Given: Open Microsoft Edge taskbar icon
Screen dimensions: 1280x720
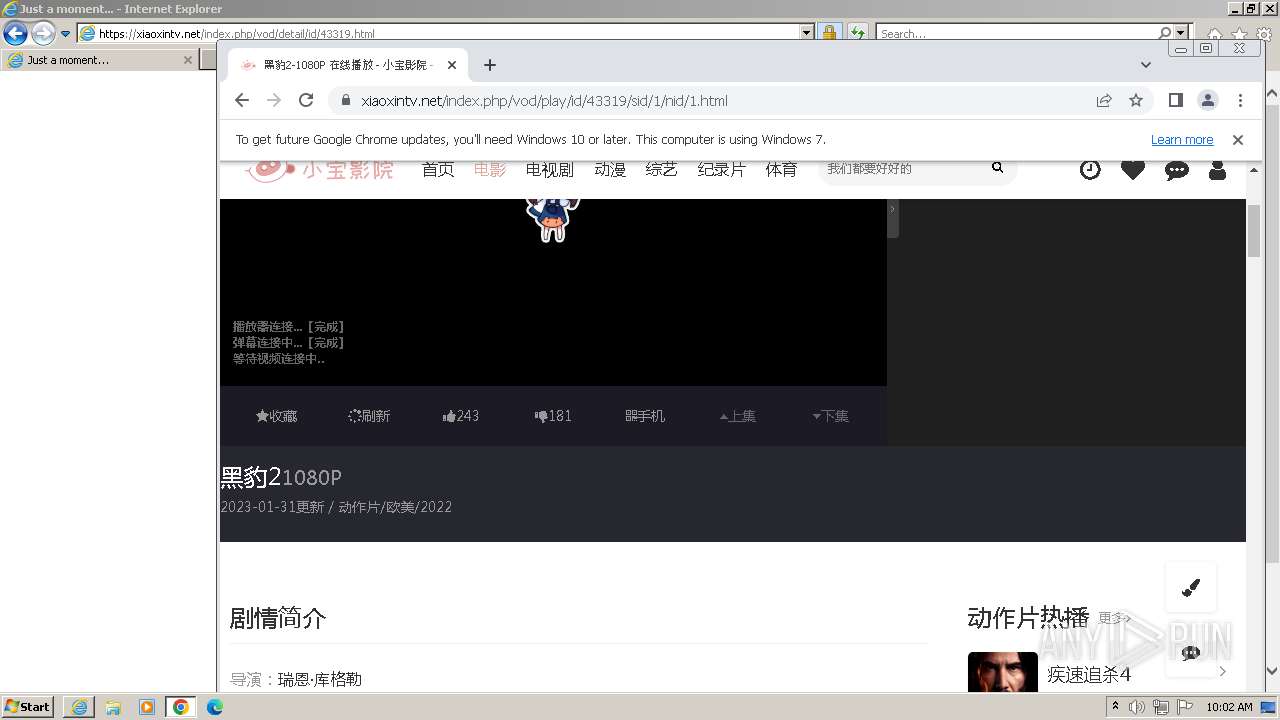Looking at the screenshot, I should point(215,707).
